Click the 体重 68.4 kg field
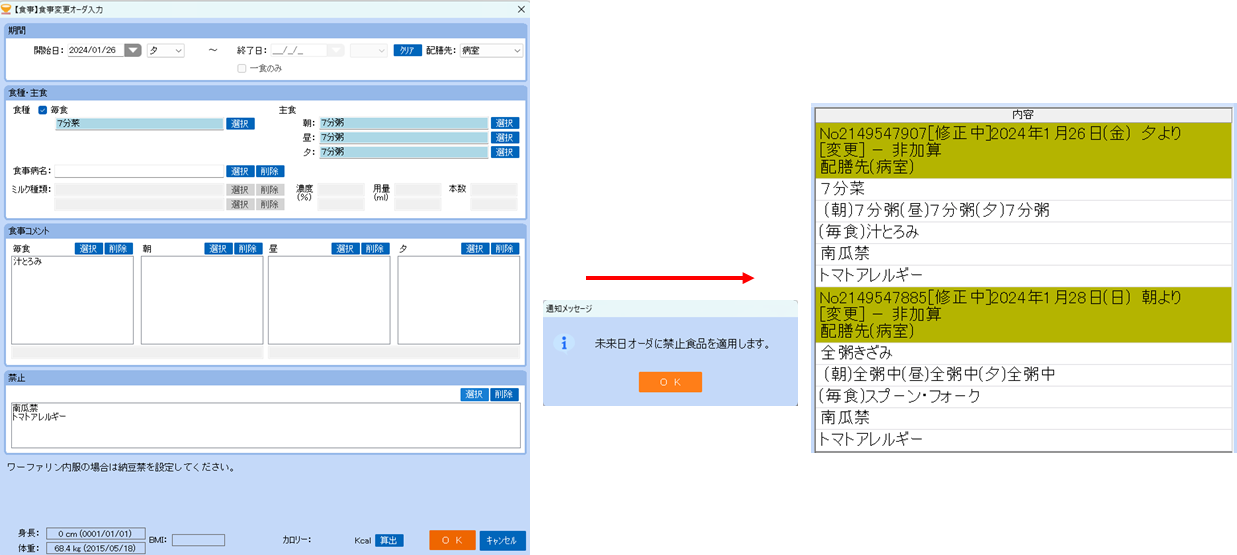Image resolution: width=1237 pixels, height=555 pixels. point(96,546)
